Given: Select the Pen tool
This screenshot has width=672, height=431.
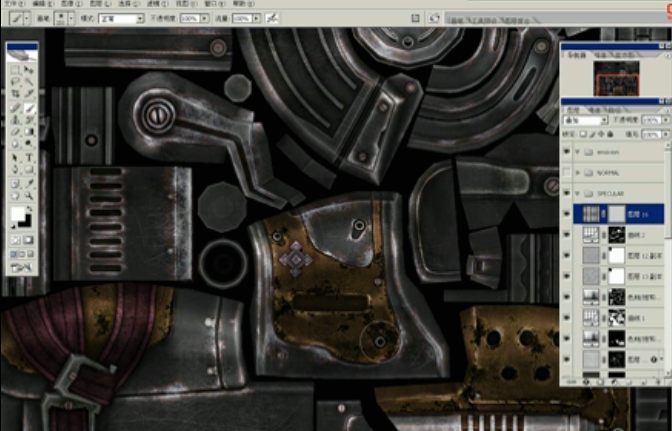Looking at the screenshot, I should pos(15,170).
